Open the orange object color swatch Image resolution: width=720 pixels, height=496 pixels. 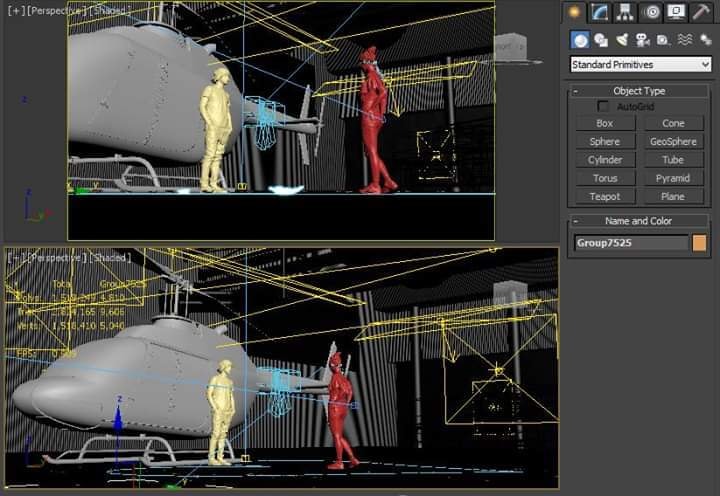click(x=699, y=243)
